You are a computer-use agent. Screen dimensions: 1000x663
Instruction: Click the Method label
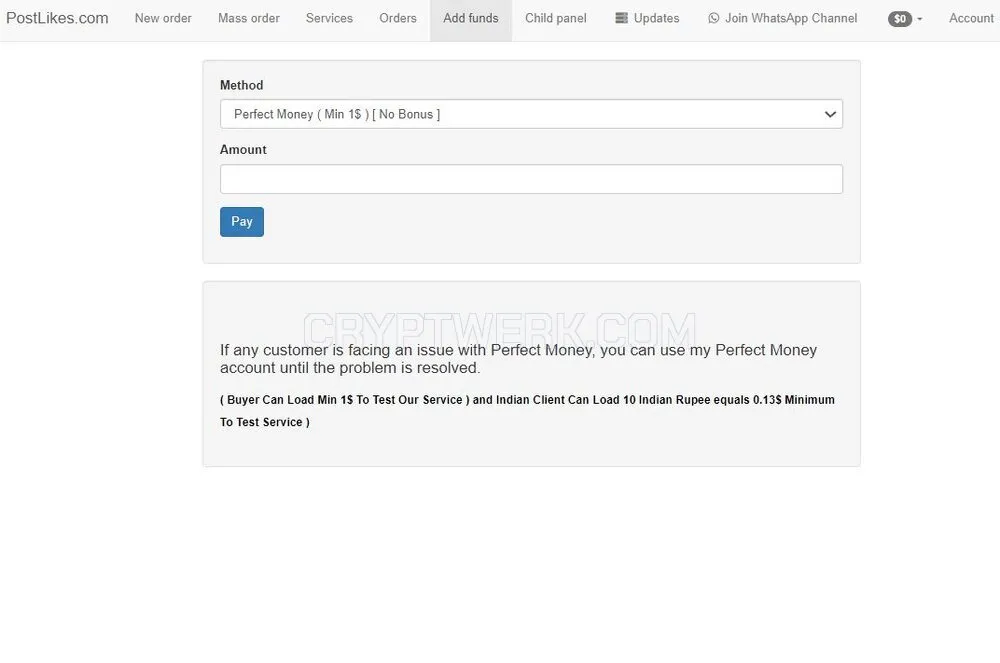click(x=242, y=85)
